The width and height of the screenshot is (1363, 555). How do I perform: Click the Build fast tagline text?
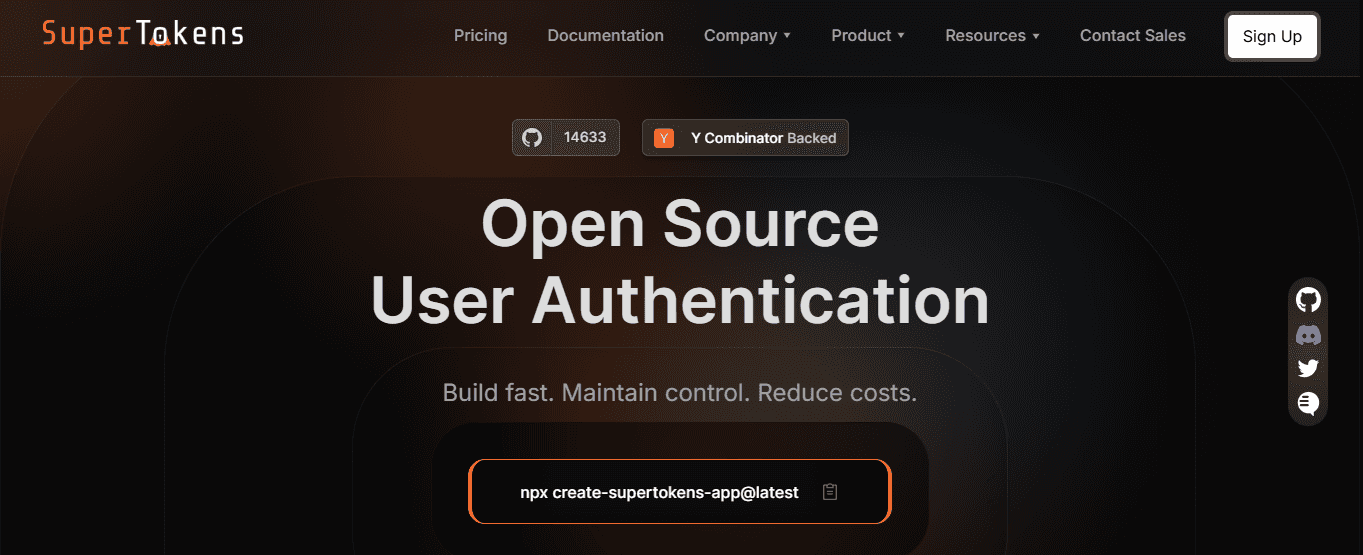[x=680, y=392]
